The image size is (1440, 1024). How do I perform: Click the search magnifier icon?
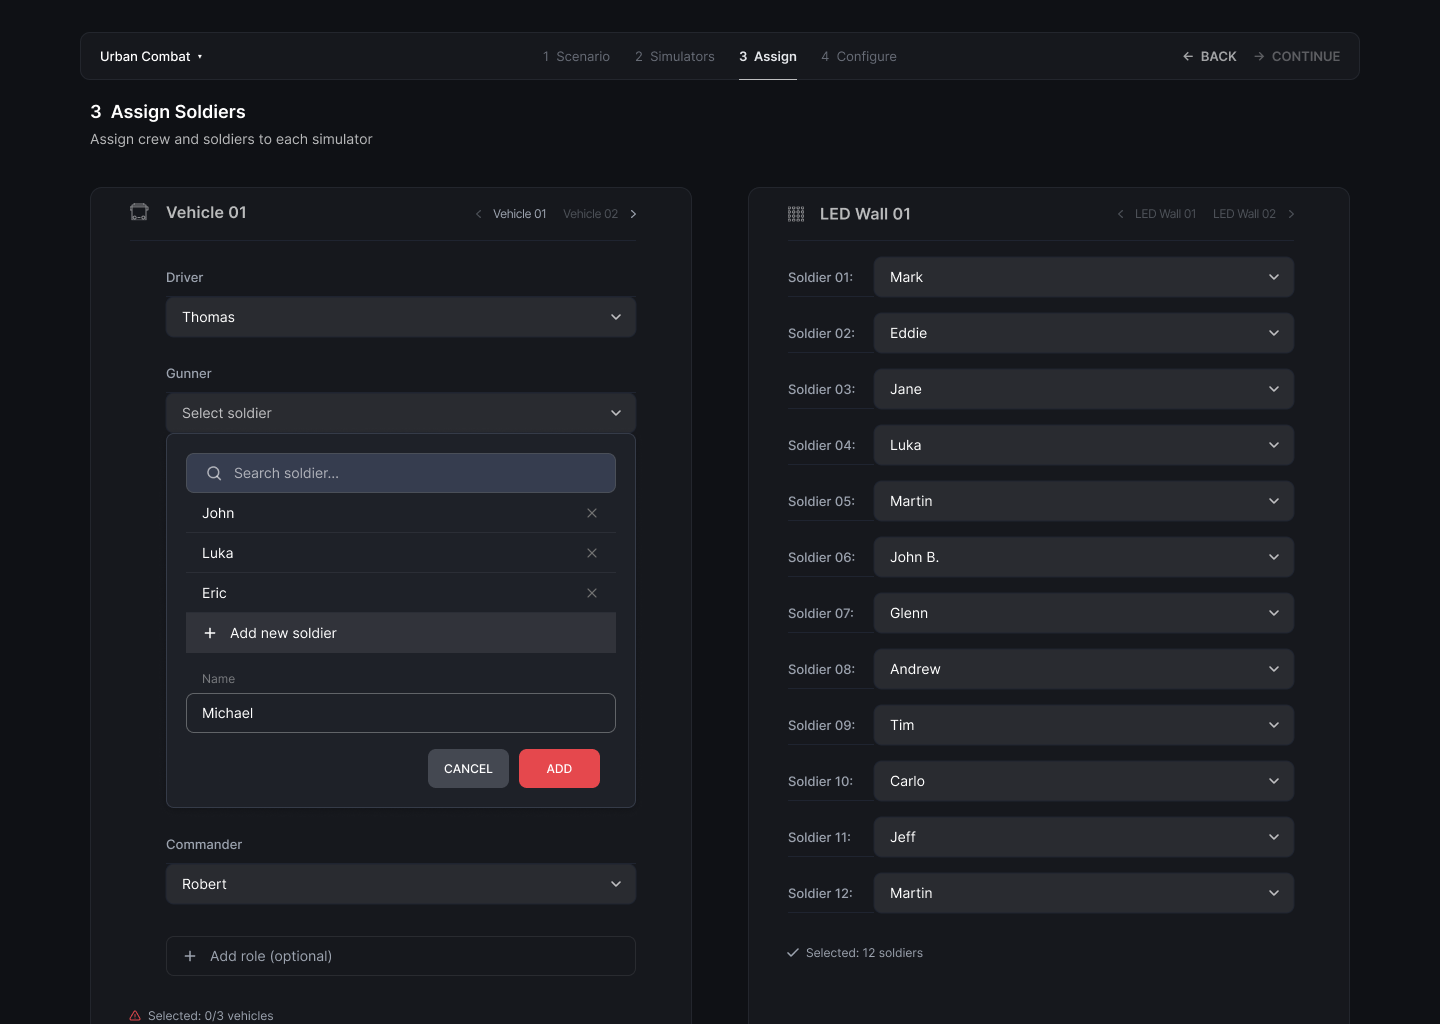click(214, 473)
